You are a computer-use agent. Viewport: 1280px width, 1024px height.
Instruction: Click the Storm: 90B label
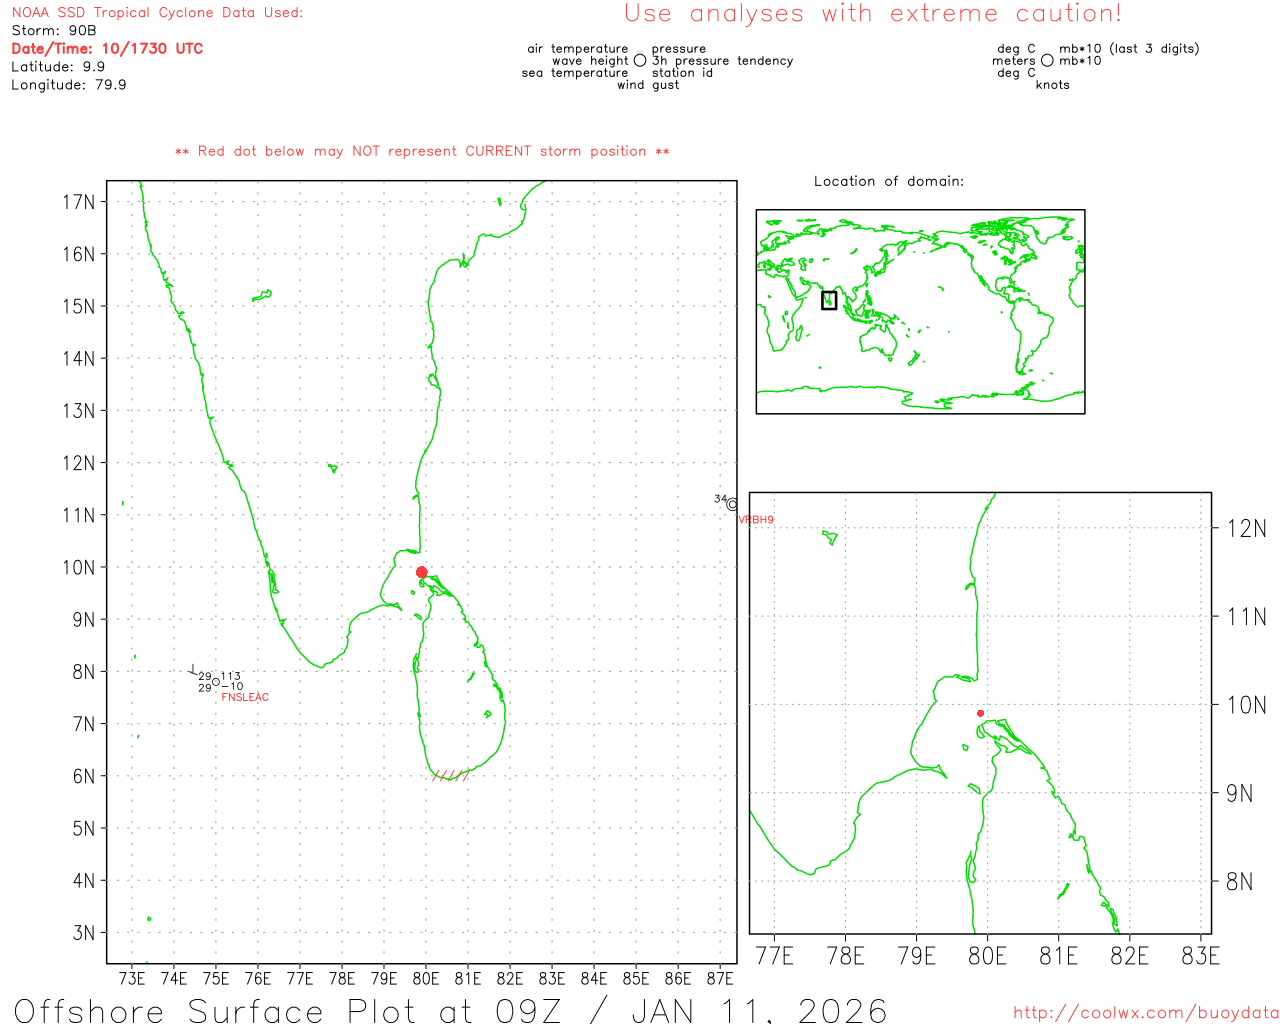(x=54, y=31)
